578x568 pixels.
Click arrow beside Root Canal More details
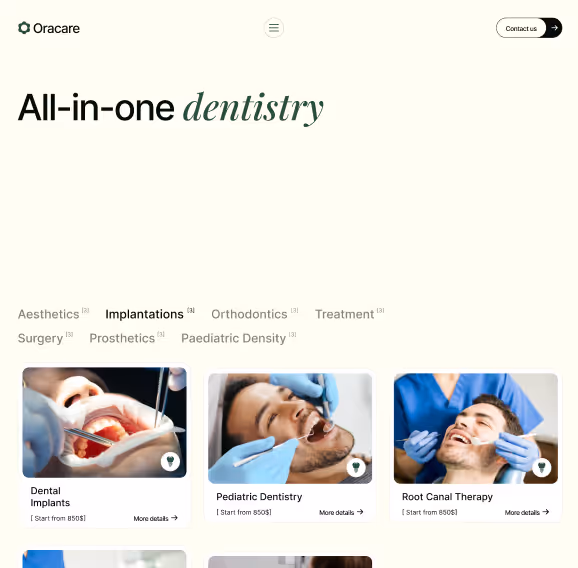click(x=546, y=512)
